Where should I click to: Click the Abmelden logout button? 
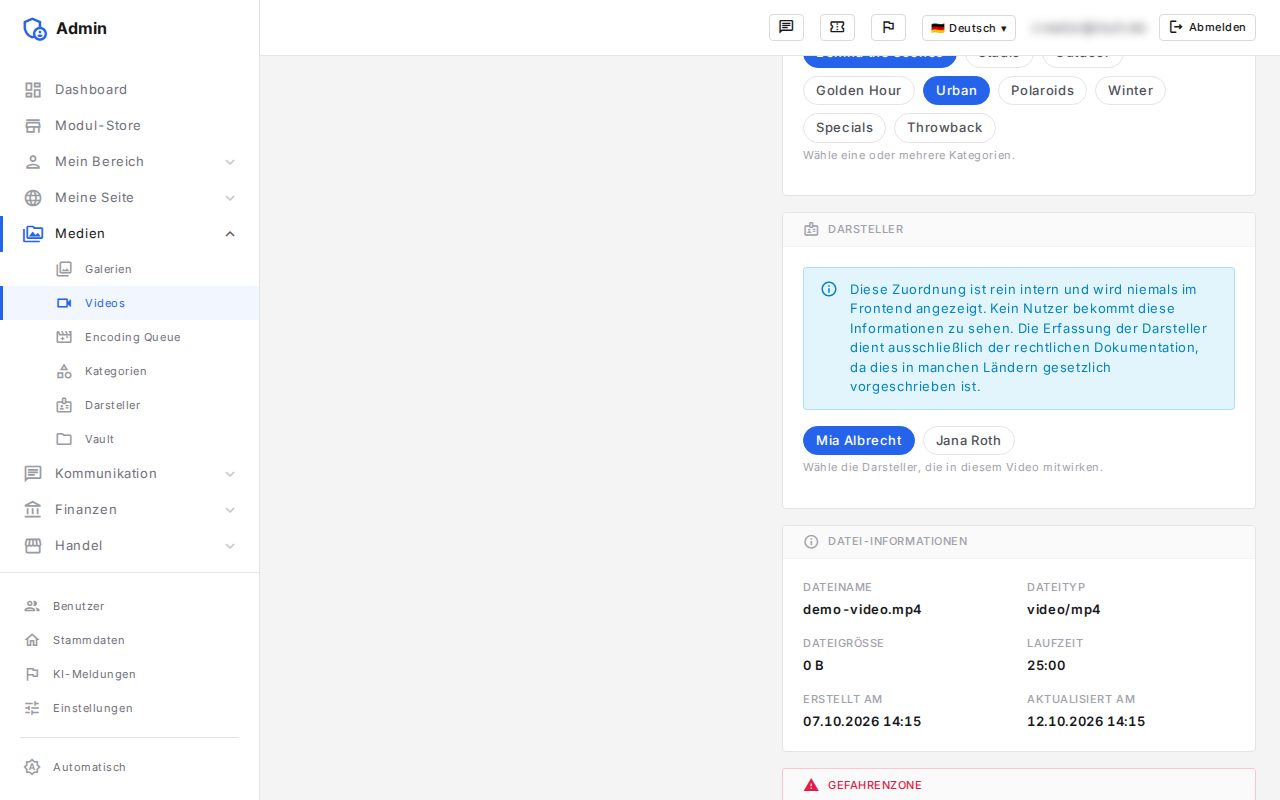point(1207,27)
